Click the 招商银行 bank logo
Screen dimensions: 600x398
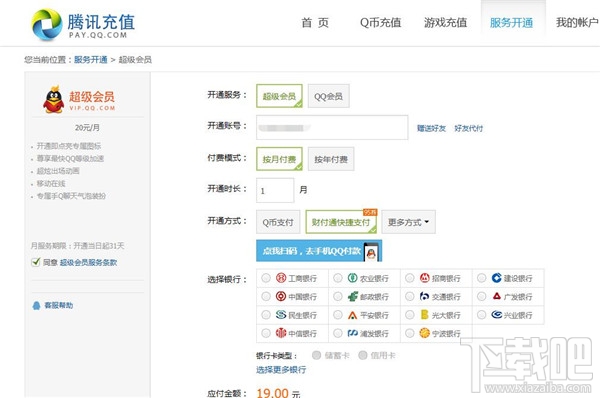click(424, 278)
